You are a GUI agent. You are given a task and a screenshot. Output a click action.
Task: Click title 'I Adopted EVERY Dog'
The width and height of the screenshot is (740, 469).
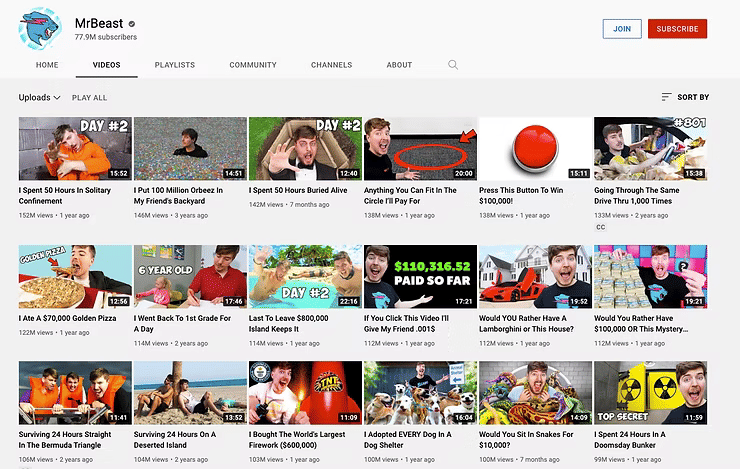pyautogui.click(x=407, y=439)
